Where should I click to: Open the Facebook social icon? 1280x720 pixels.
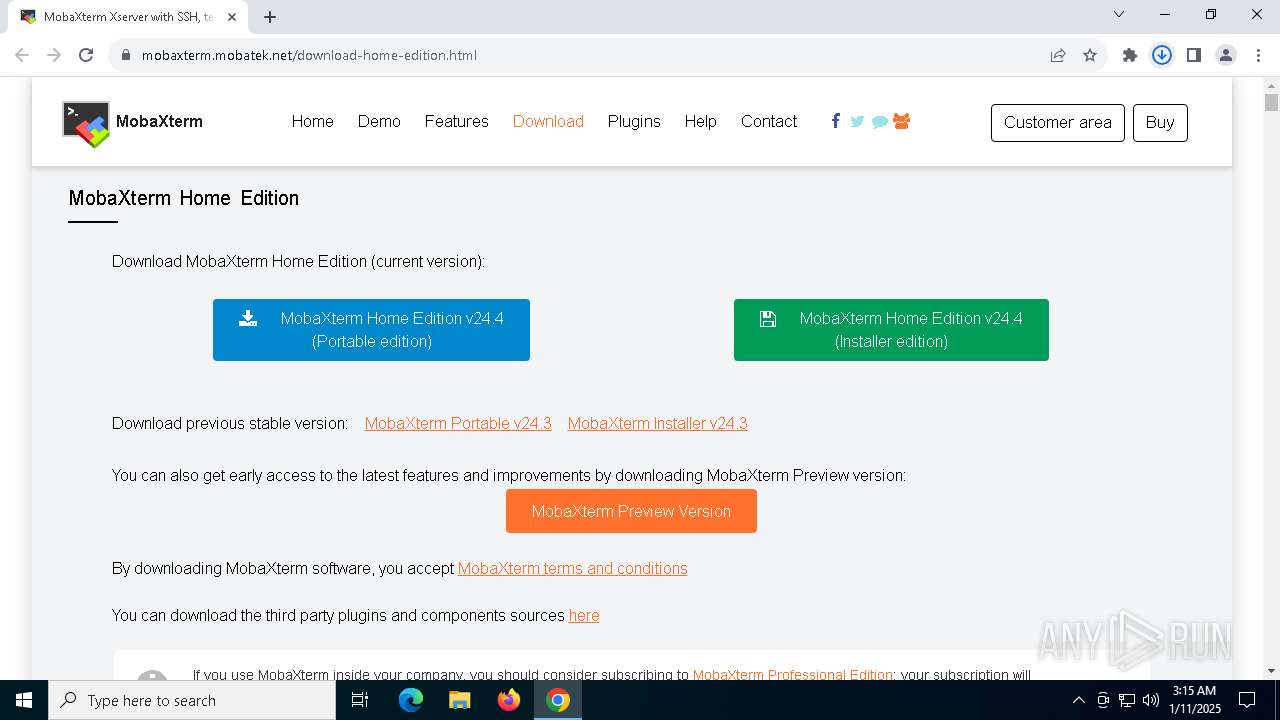pyautogui.click(x=836, y=121)
